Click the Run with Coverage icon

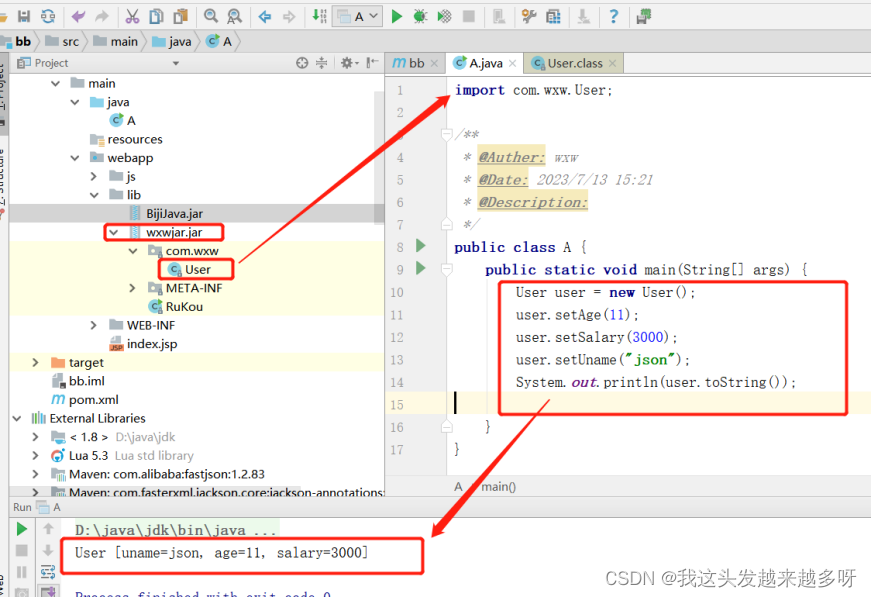click(444, 17)
